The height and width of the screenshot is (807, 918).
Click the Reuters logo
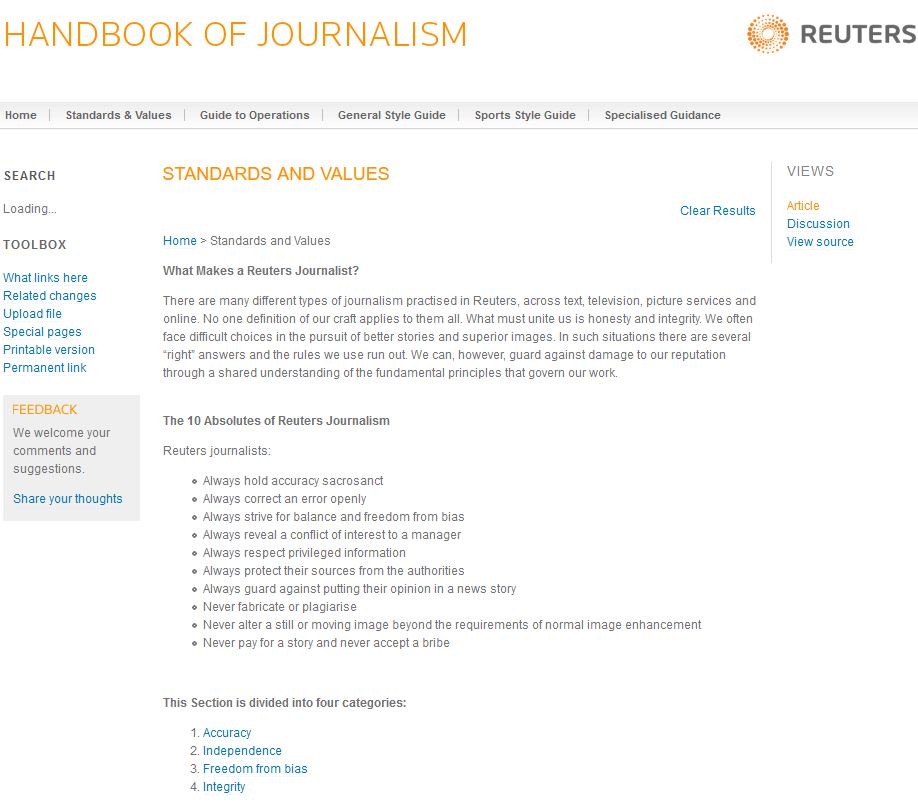click(x=832, y=34)
